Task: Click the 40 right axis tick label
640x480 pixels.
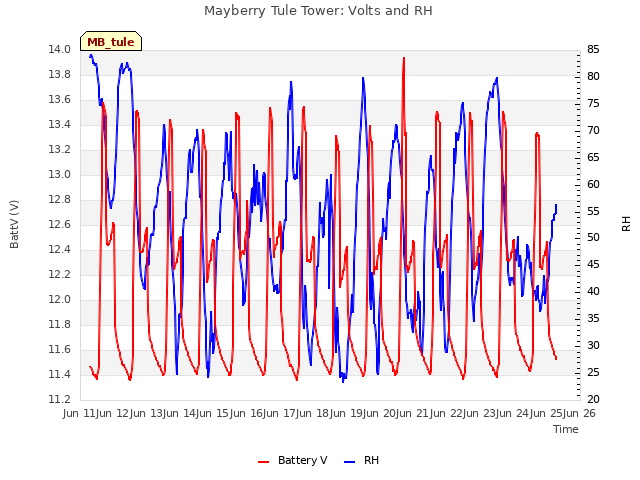Action: coord(593,292)
